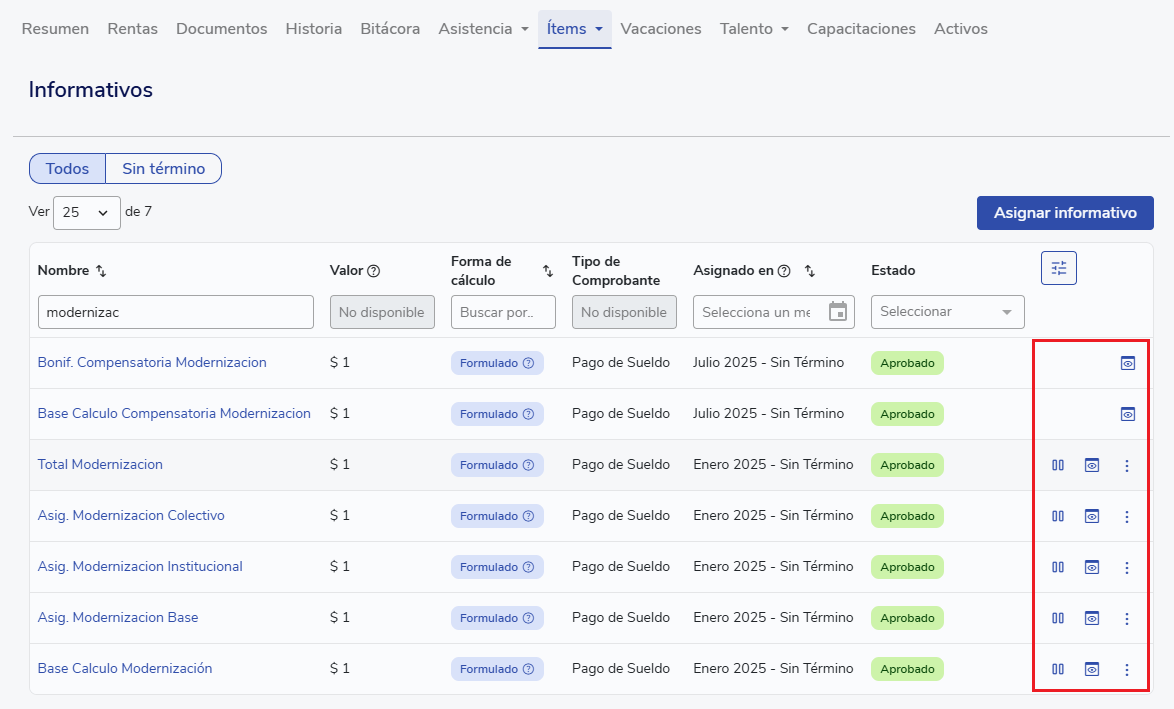The height and width of the screenshot is (709, 1174).
Task: Sort by Nombre column arrows
Action: pyautogui.click(x=101, y=271)
